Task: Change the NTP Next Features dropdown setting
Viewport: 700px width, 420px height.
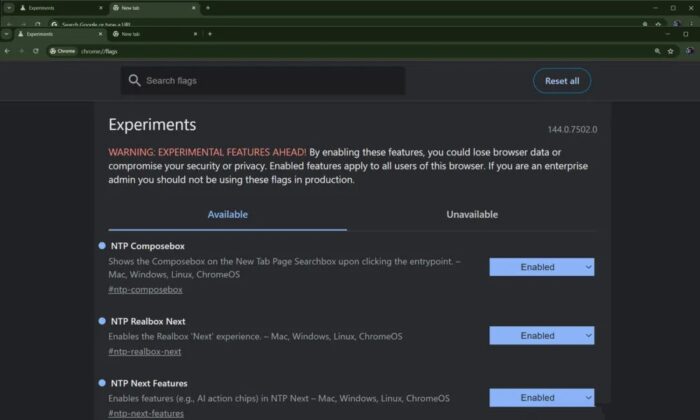Action: pos(541,397)
